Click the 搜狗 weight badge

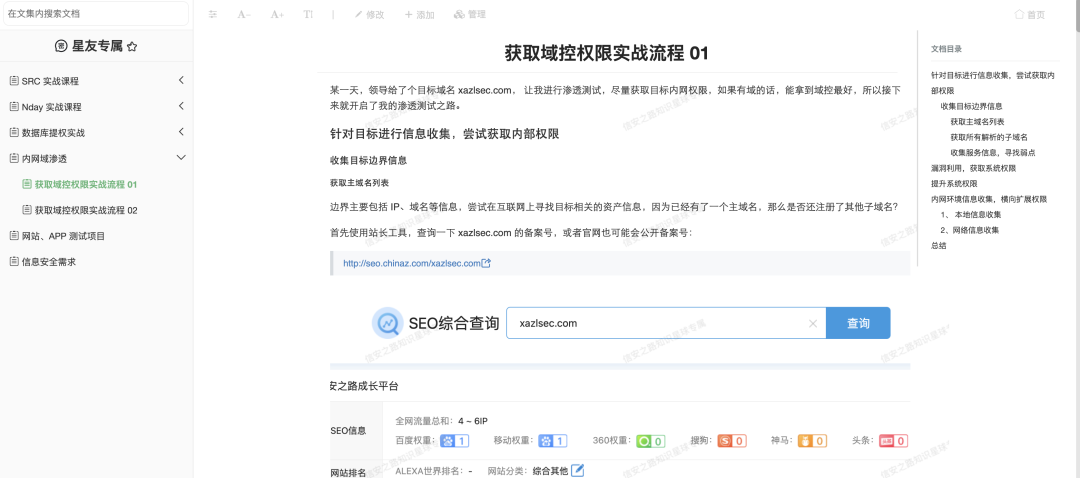(x=732, y=441)
